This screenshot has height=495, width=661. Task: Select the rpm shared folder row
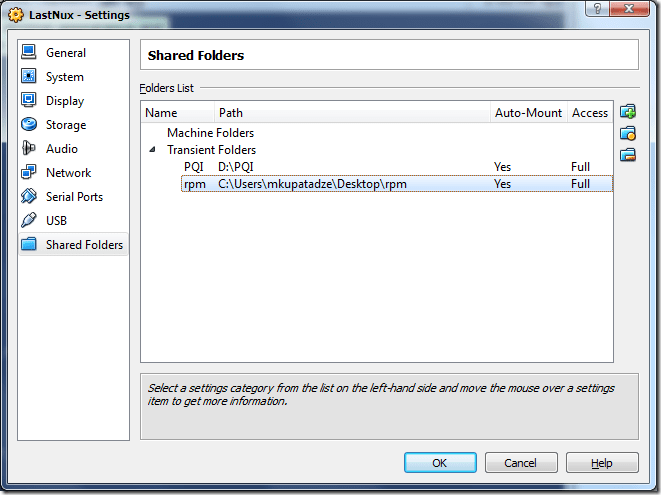click(x=312, y=184)
